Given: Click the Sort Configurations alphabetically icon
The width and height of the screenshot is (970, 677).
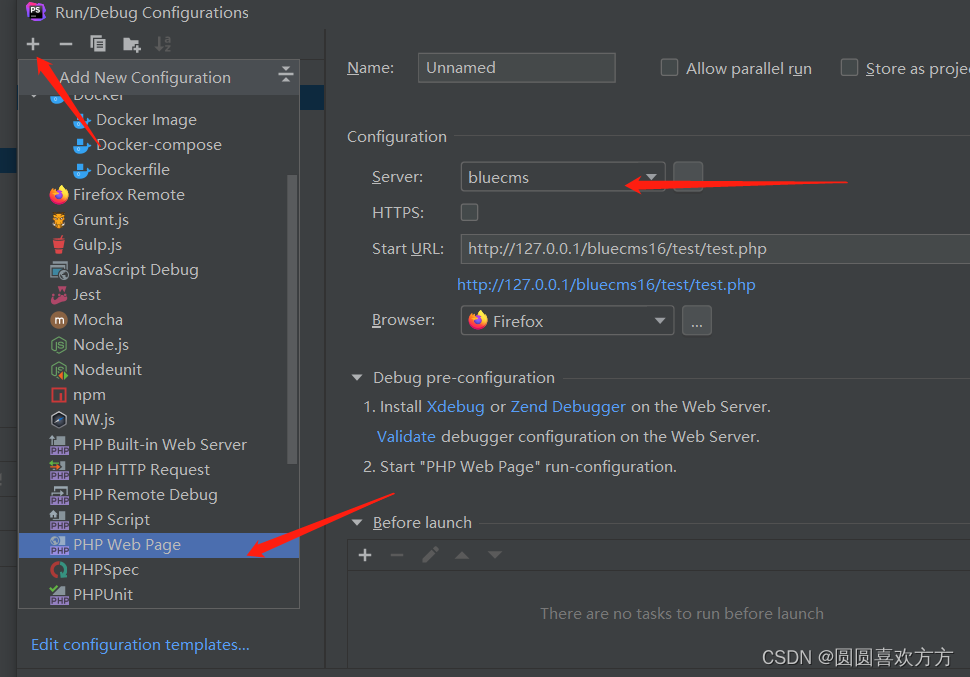Looking at the screenshot, I should pyautogui.click(x=163, y=44).
